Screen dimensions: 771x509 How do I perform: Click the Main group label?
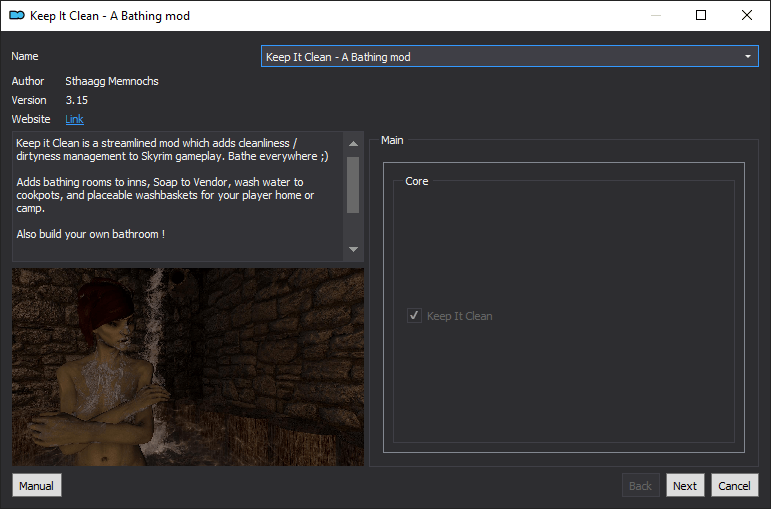[392, 140]
